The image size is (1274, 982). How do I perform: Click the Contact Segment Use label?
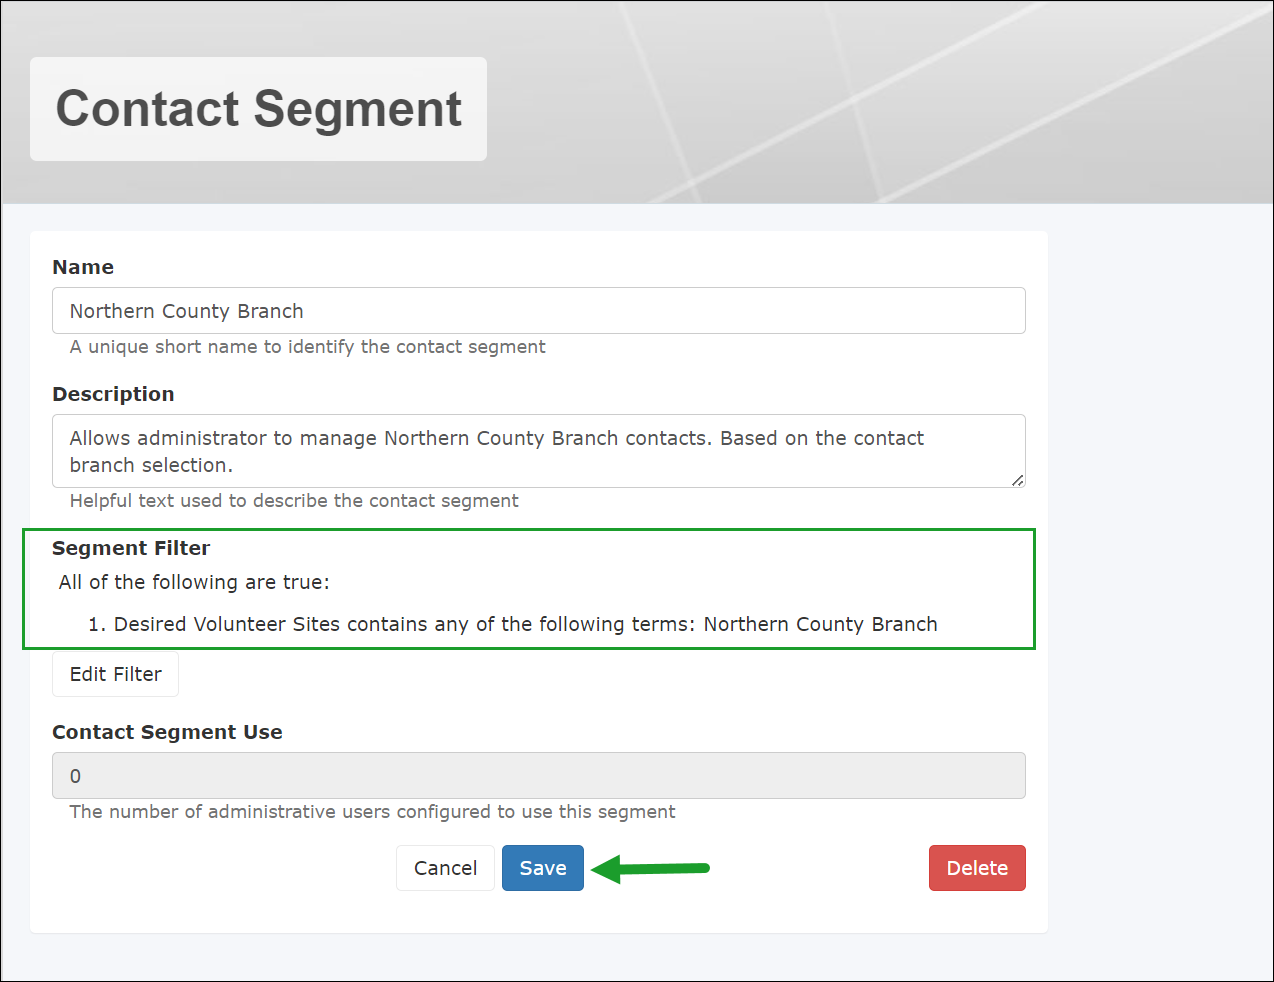pos(167,732)
